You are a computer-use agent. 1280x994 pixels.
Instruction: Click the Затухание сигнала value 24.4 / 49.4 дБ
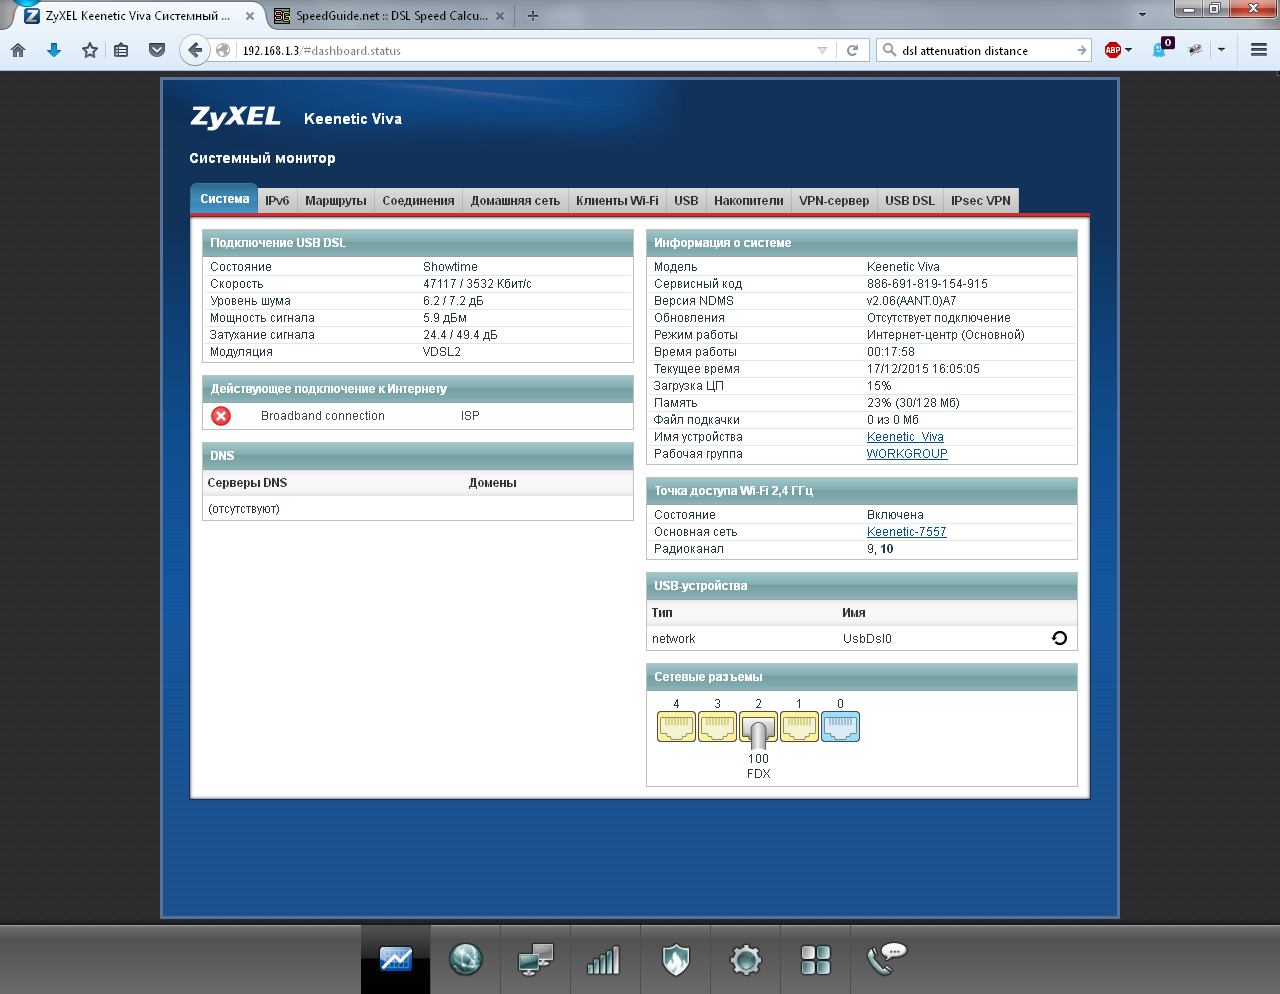click(x=460, y=335)
